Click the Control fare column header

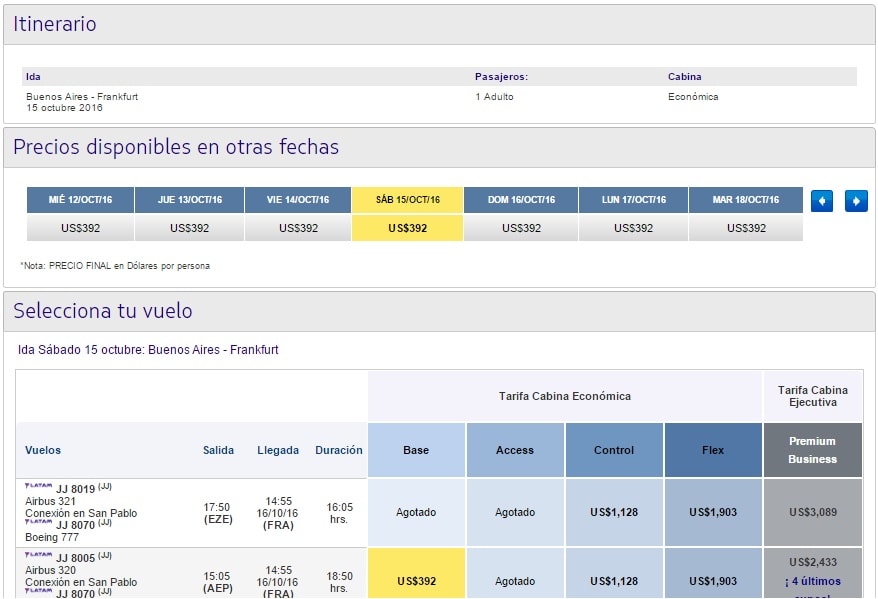[614, 450]
